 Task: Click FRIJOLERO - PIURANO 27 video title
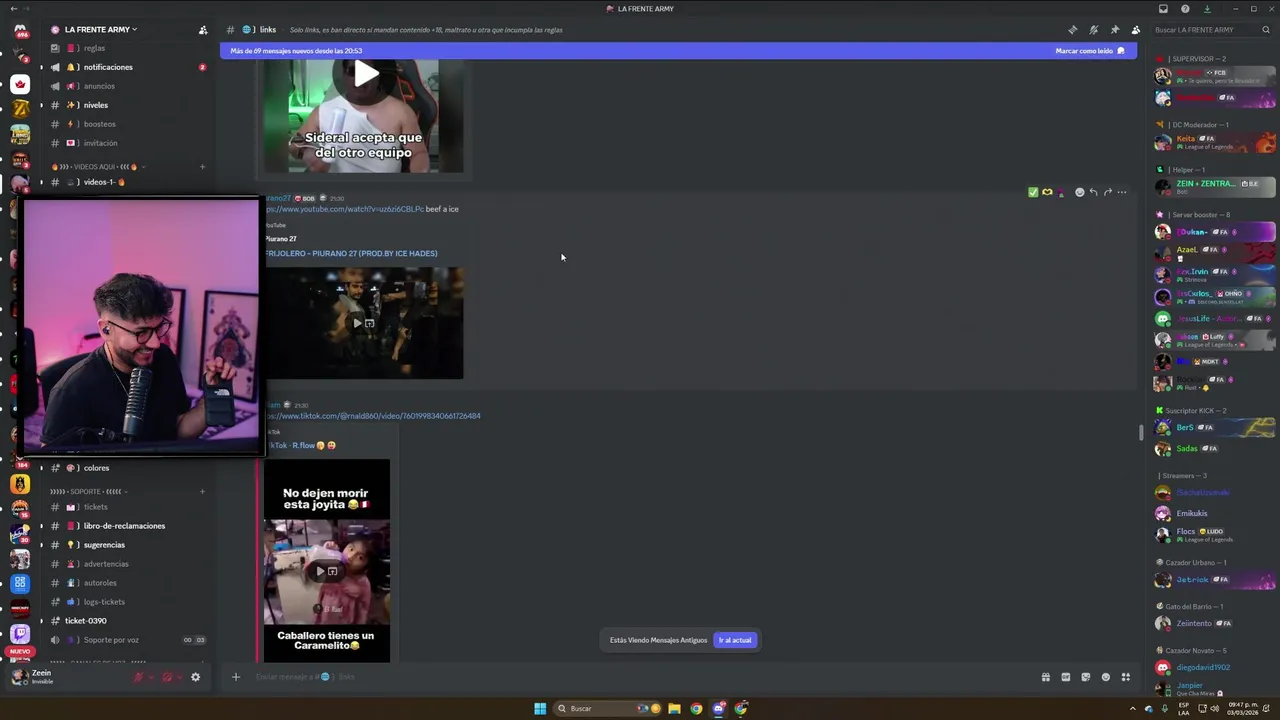click(x=351, y=253)
